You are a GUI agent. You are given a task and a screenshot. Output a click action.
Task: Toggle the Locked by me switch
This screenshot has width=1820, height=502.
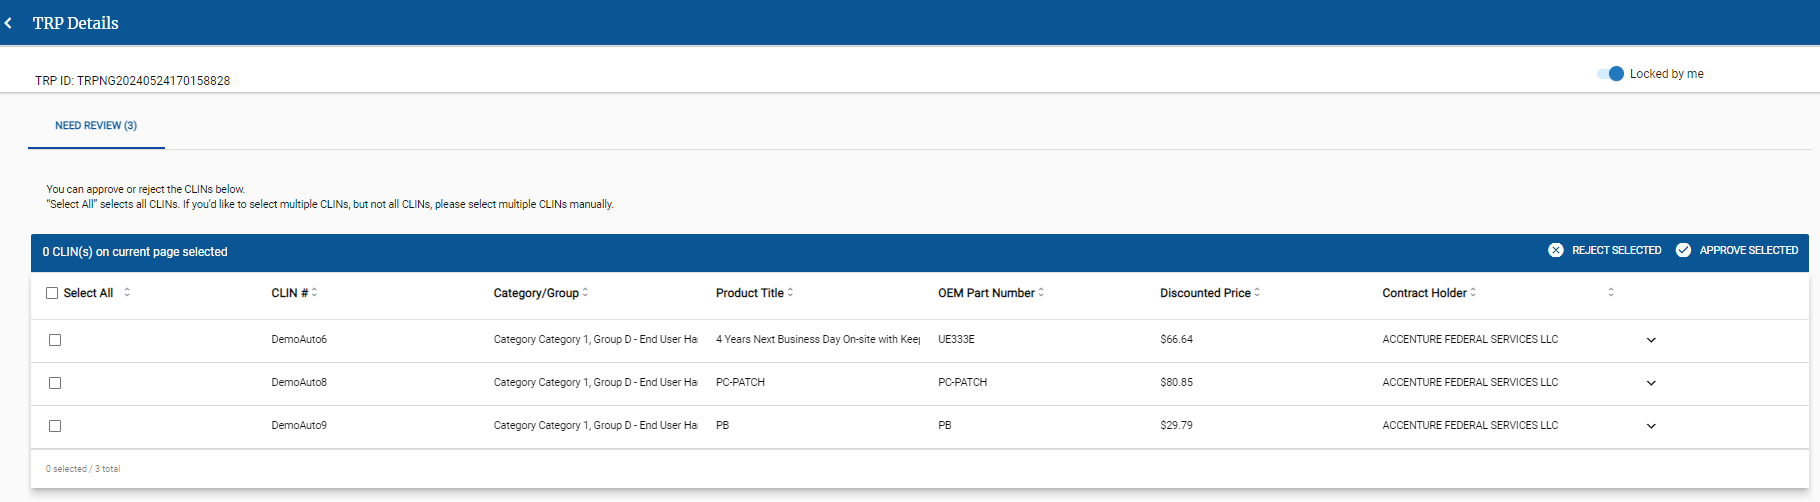pos(1610,74)
